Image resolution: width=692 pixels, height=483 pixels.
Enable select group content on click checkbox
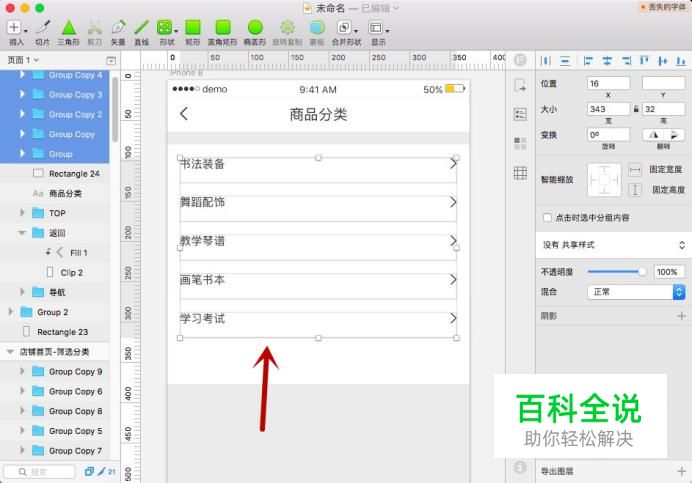pyautogui.click(x=547, y=217)
